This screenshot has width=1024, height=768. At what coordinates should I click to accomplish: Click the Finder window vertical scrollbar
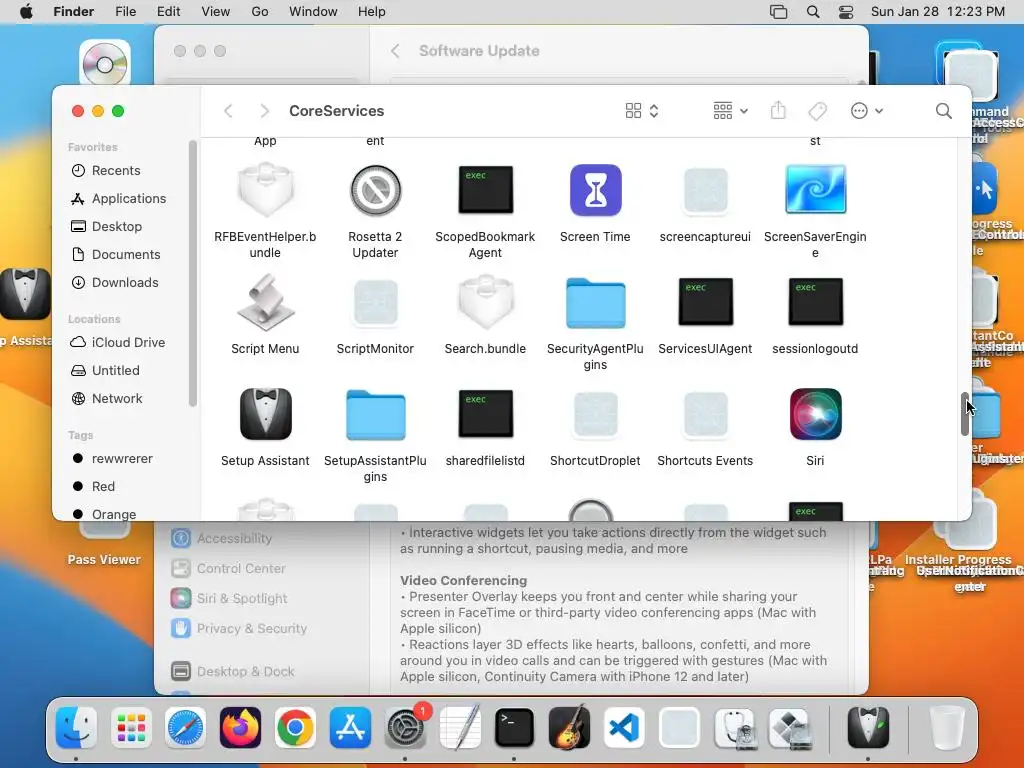point(965,414)
